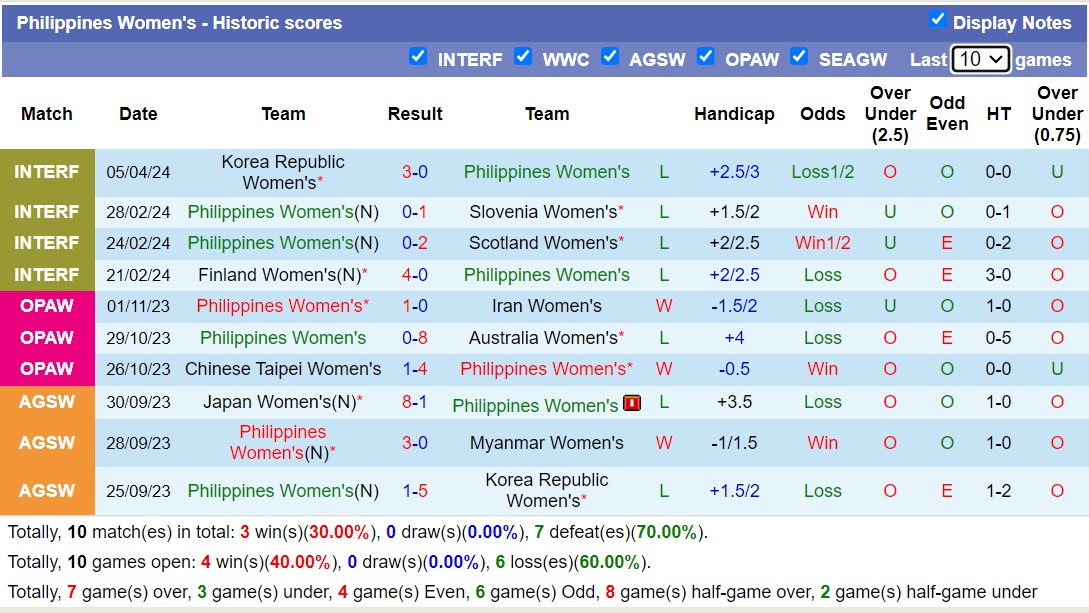Disable the WWC competition filter
The height and width of the screenshot is (613, 1089).
click(523, 57)
